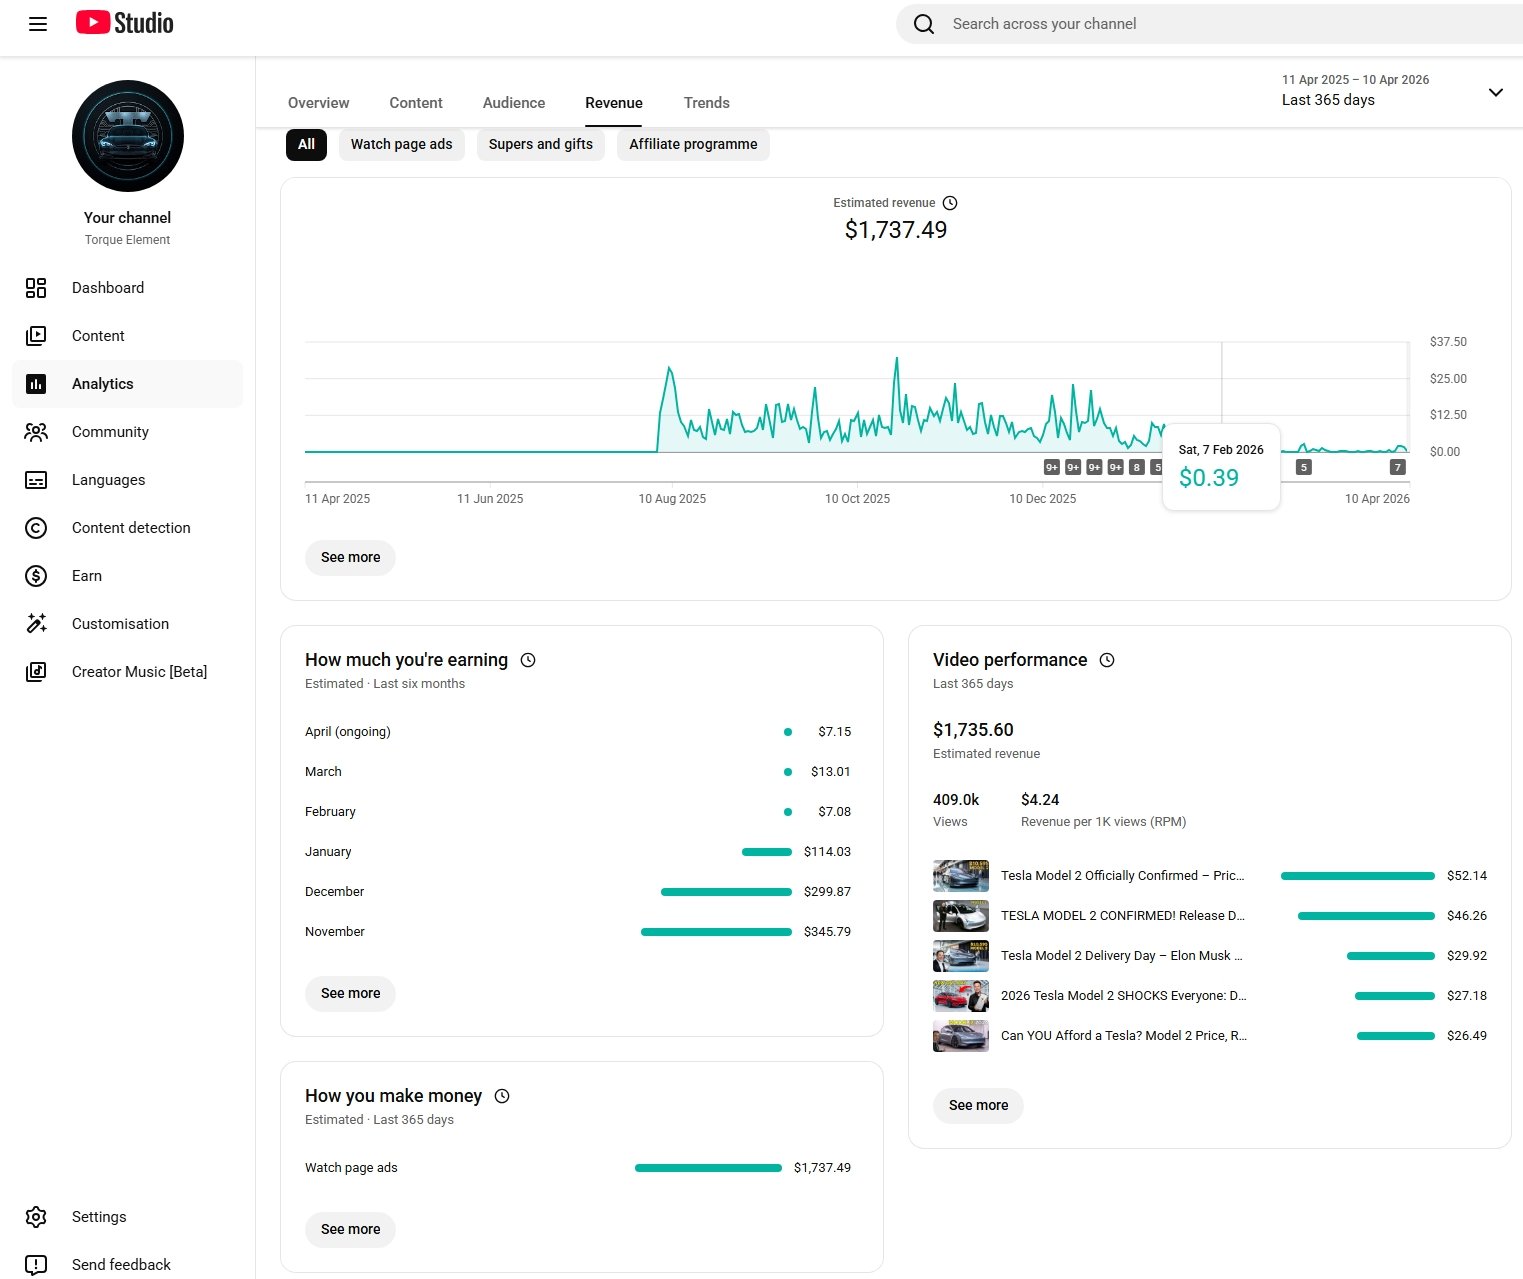Image resolution: width=1523 pixels, height=1279 pixels.
Task: Expand the Last 365 days date range dropdown
Action: [1495, 92]
